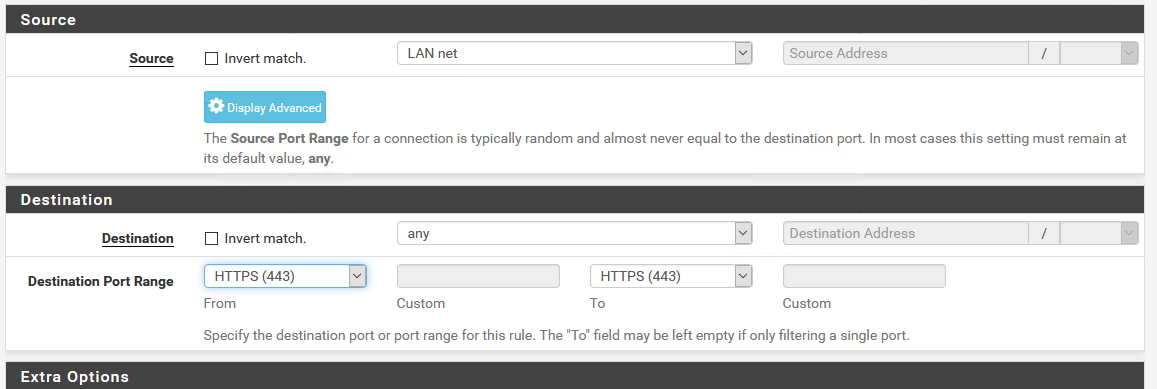Click the Display Advanced button

pyautogui.click(x=265, y=107)
